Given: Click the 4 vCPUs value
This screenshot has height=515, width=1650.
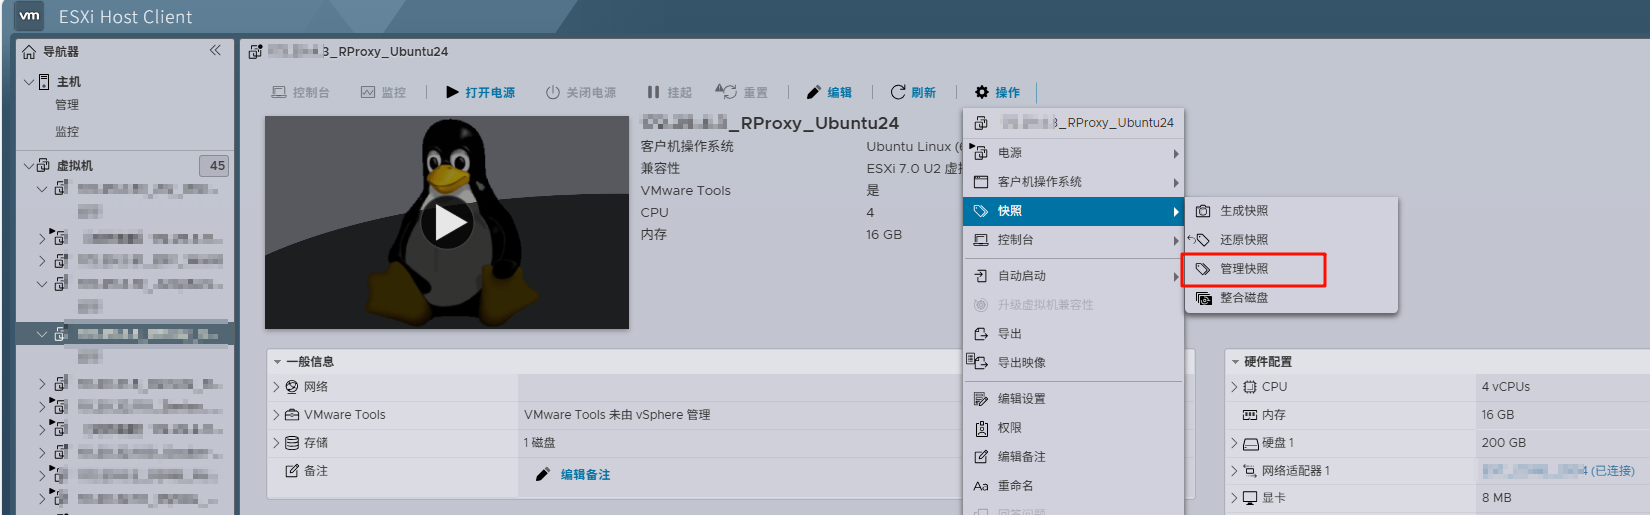Looking at the screenshot, I should [1506, 387].
